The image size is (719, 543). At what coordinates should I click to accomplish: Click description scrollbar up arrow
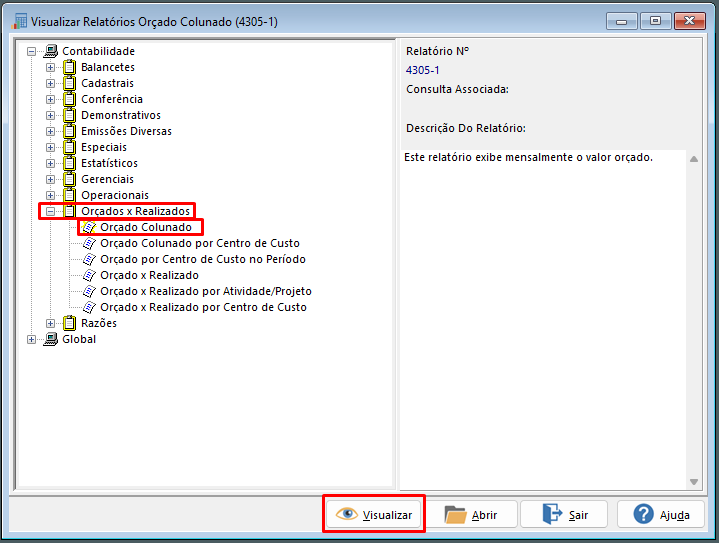pyautogui.click(x=694, y=159)
